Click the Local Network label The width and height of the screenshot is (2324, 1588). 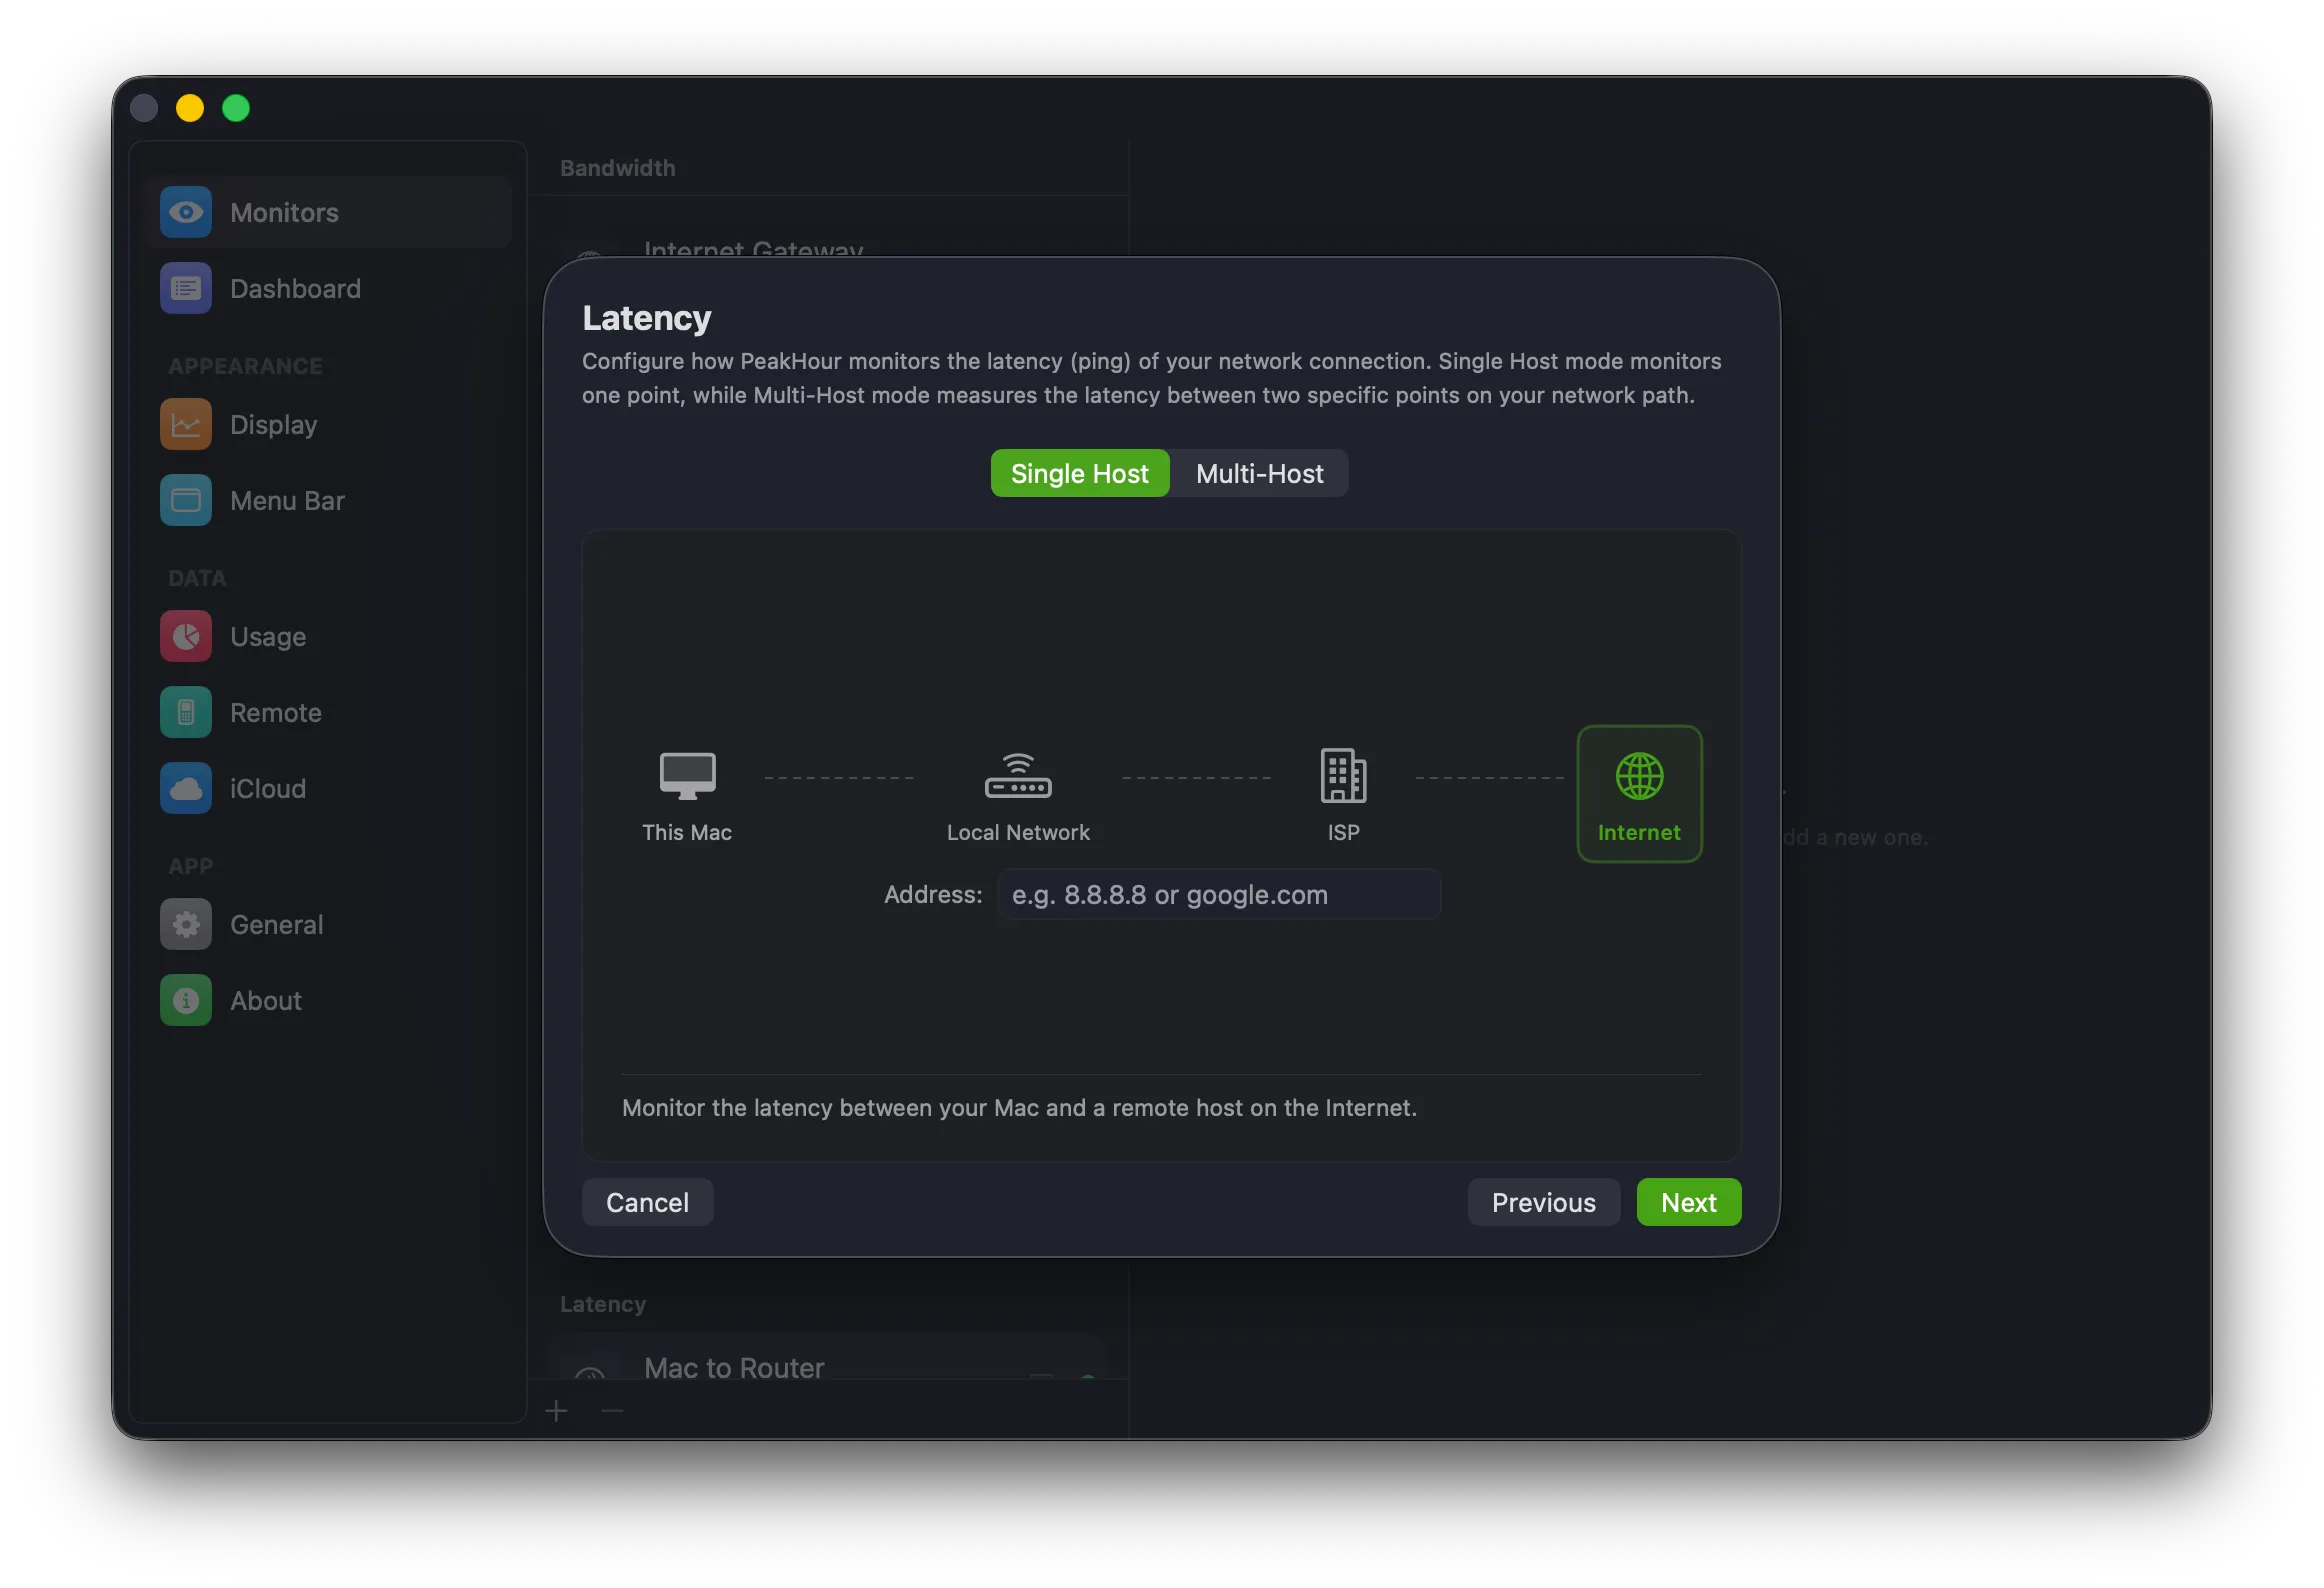coord(1018,832)
